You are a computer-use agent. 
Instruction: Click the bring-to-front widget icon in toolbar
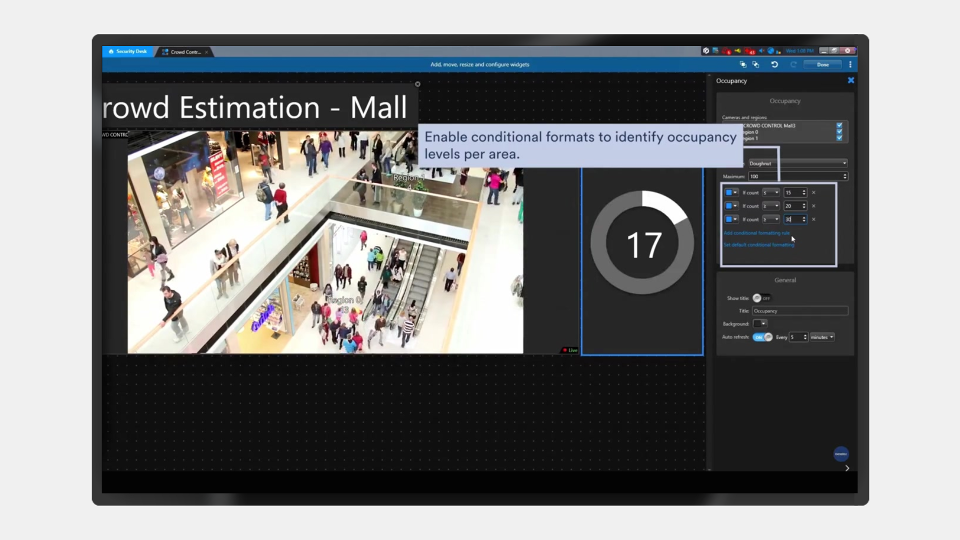(x=743, y=64)
